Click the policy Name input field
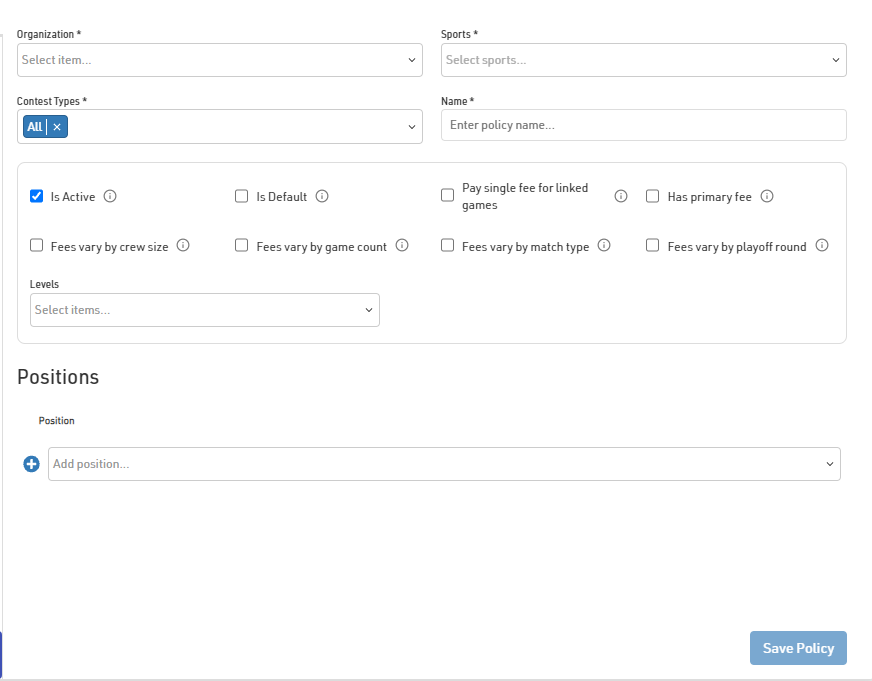Viewport: 872px width, 681px height. pyautogui.click(x=643, y=125)
